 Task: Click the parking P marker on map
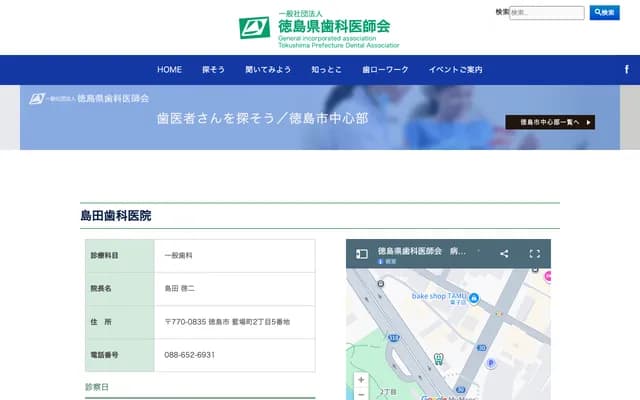coord(491,363)
